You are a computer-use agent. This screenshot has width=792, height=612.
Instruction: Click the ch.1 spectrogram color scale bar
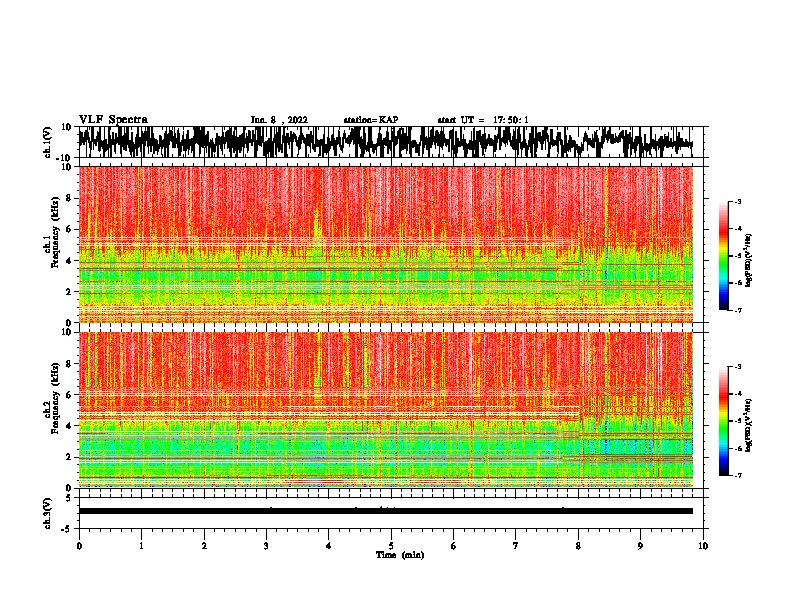[x=724, y=256]
